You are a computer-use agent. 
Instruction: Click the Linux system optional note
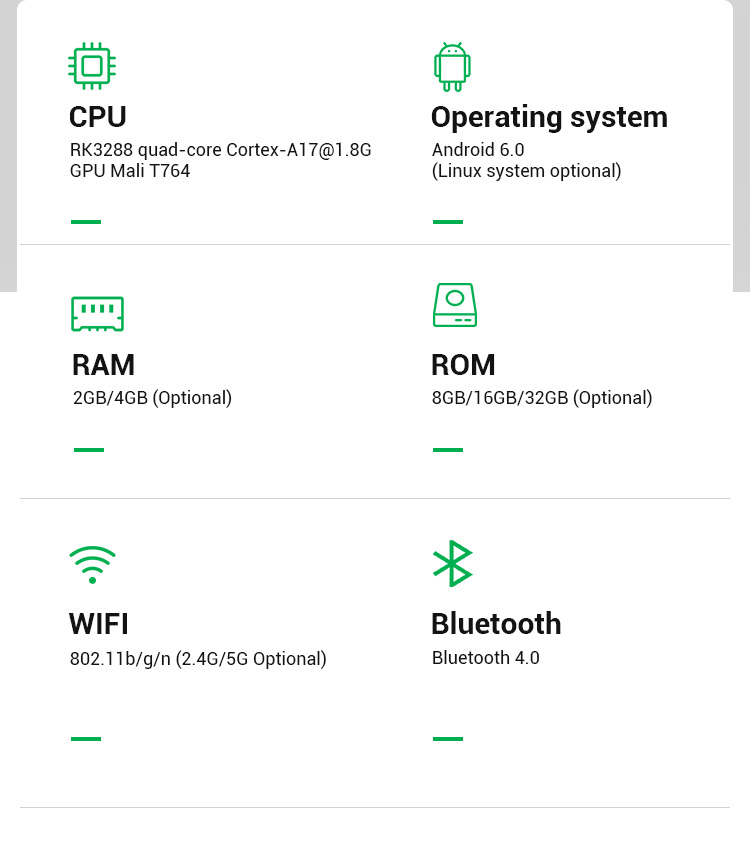[x=526, y=171]
